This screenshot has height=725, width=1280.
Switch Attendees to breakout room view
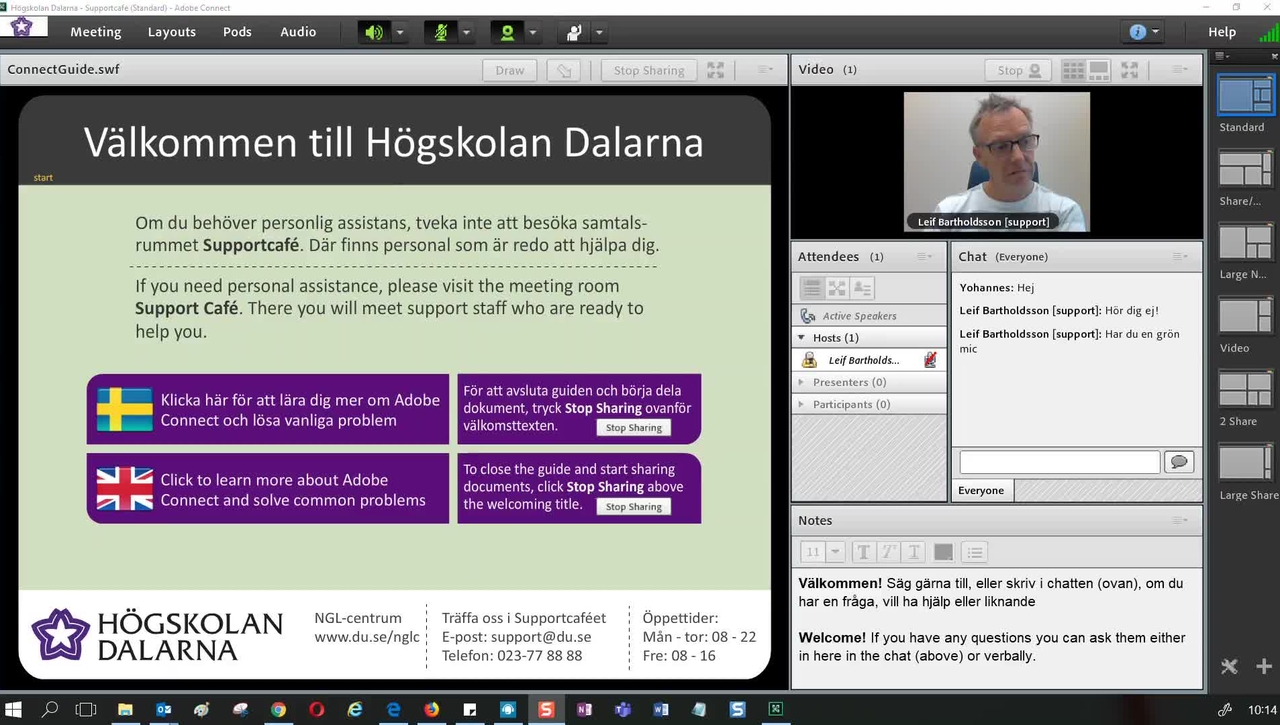(837, 288)
